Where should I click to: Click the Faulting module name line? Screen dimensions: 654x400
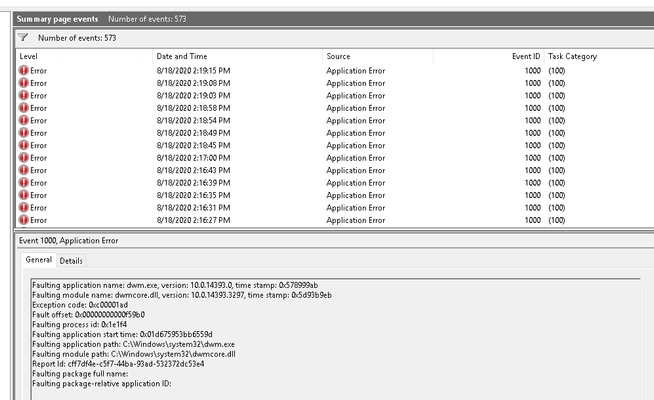click(x=182, y=295)
